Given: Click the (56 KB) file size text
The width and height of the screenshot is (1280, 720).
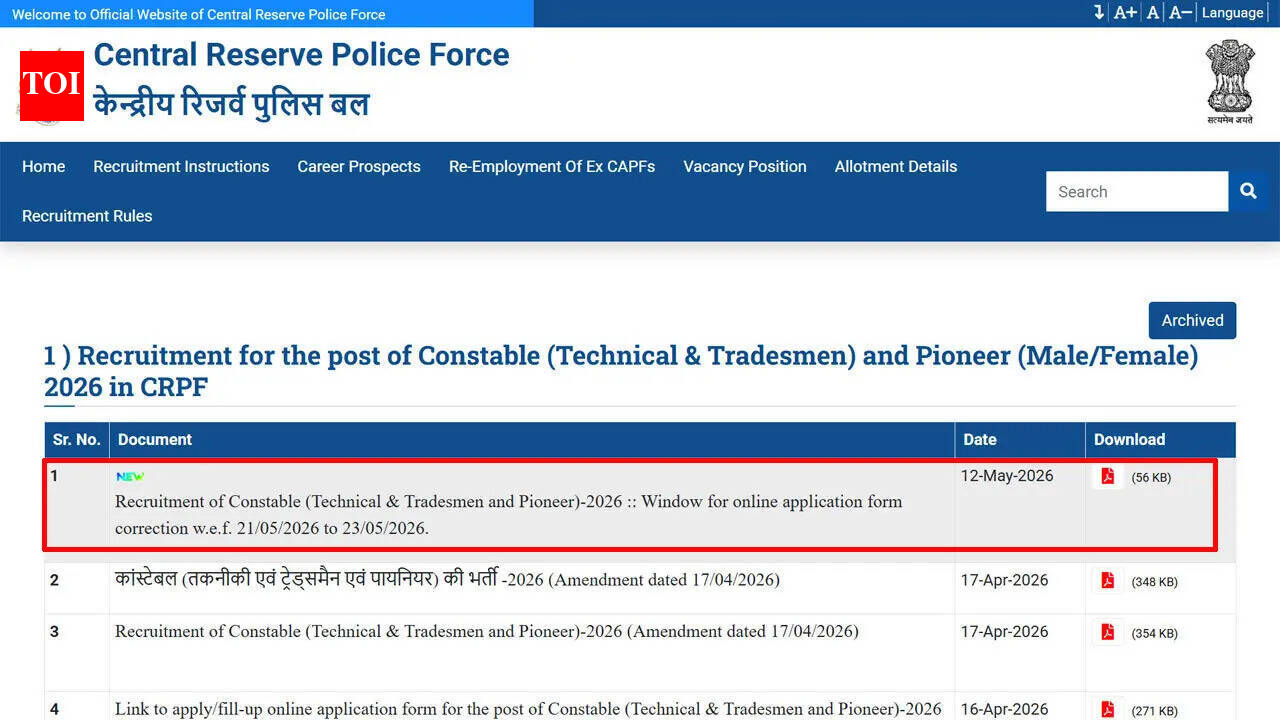Looking at the screenshot, I should click(1151, 477).
